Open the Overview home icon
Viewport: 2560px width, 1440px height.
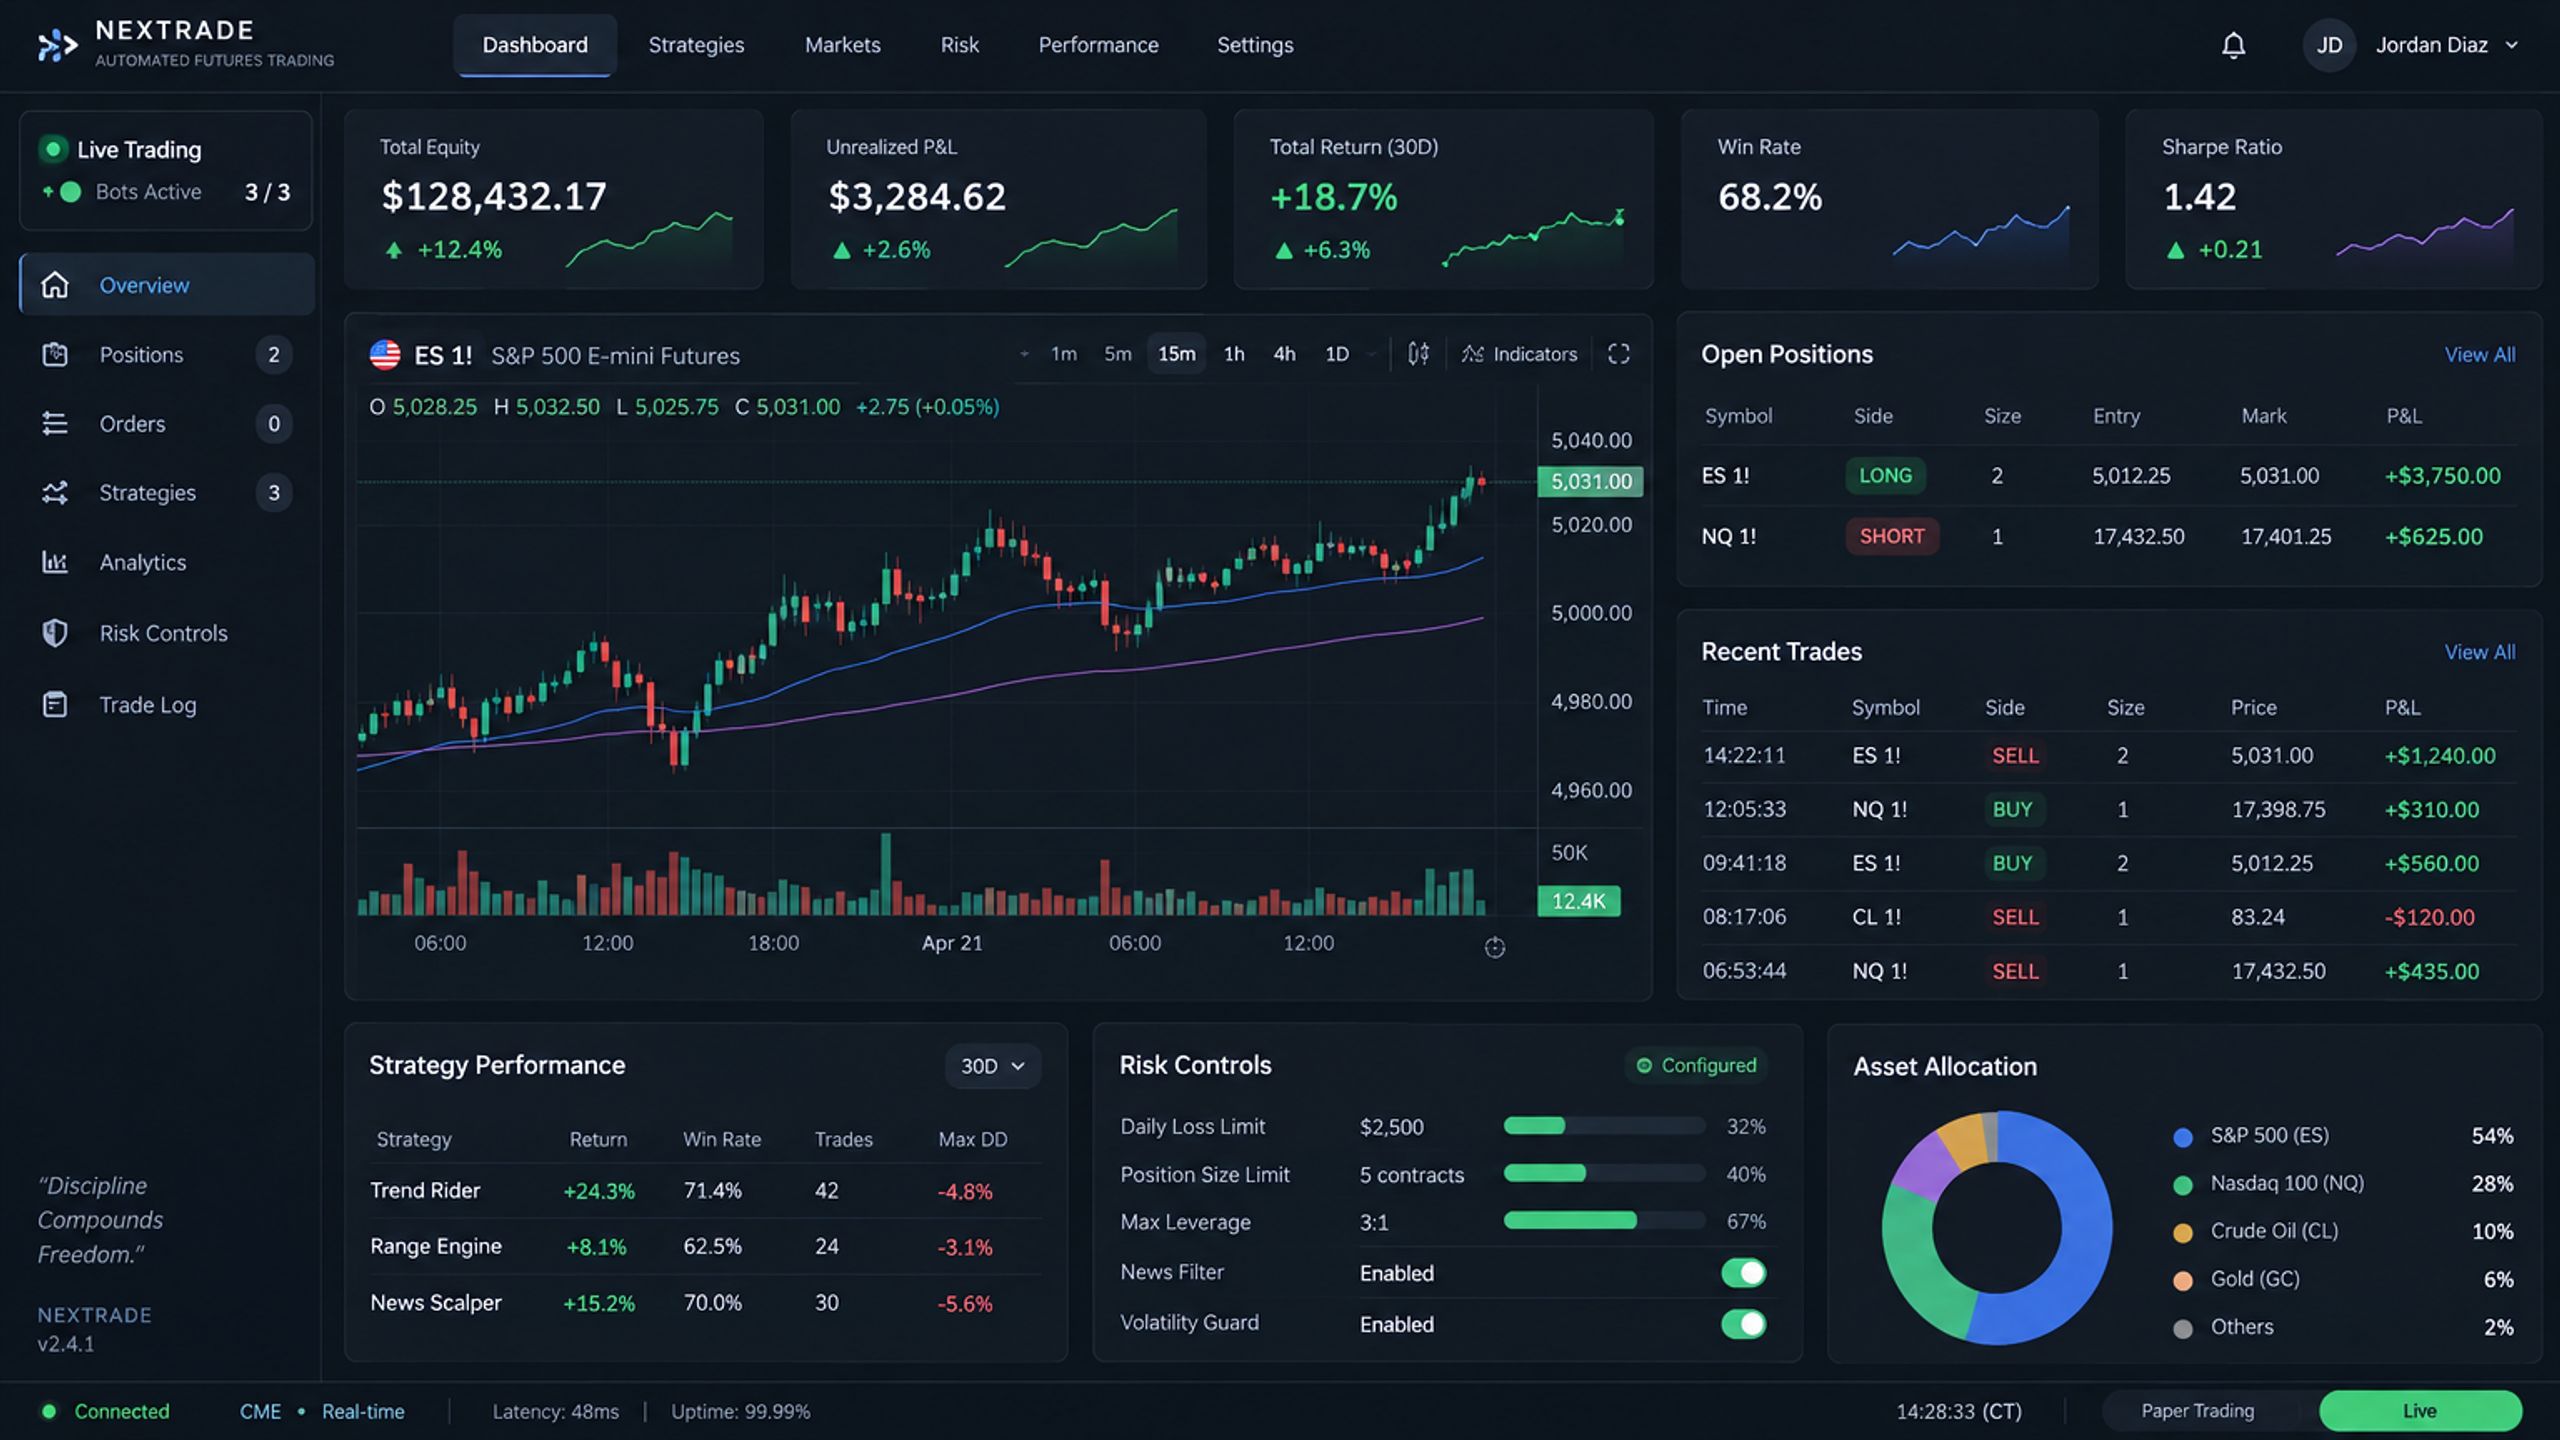coord(55,285)
